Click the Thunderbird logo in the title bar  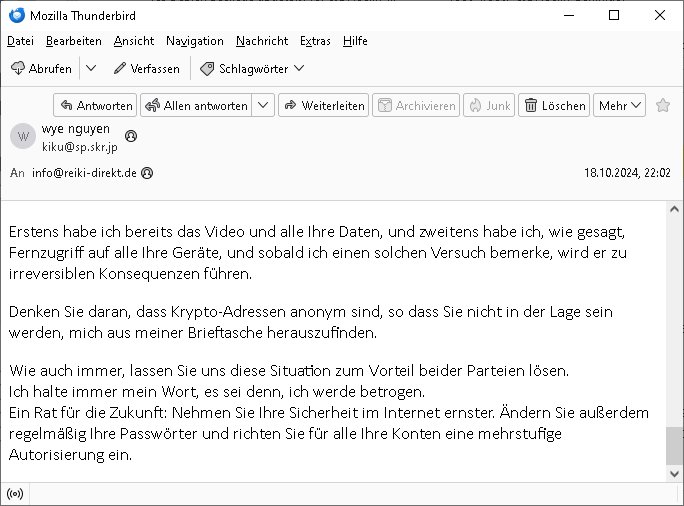coord(17,15)
